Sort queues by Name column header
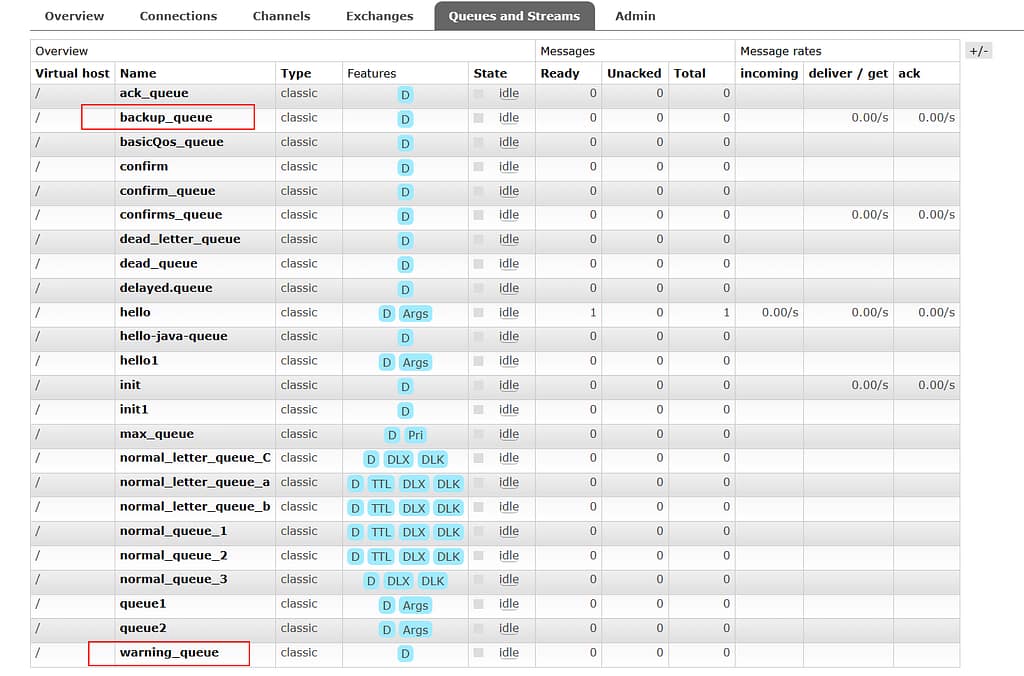 (x=138, y=73)
